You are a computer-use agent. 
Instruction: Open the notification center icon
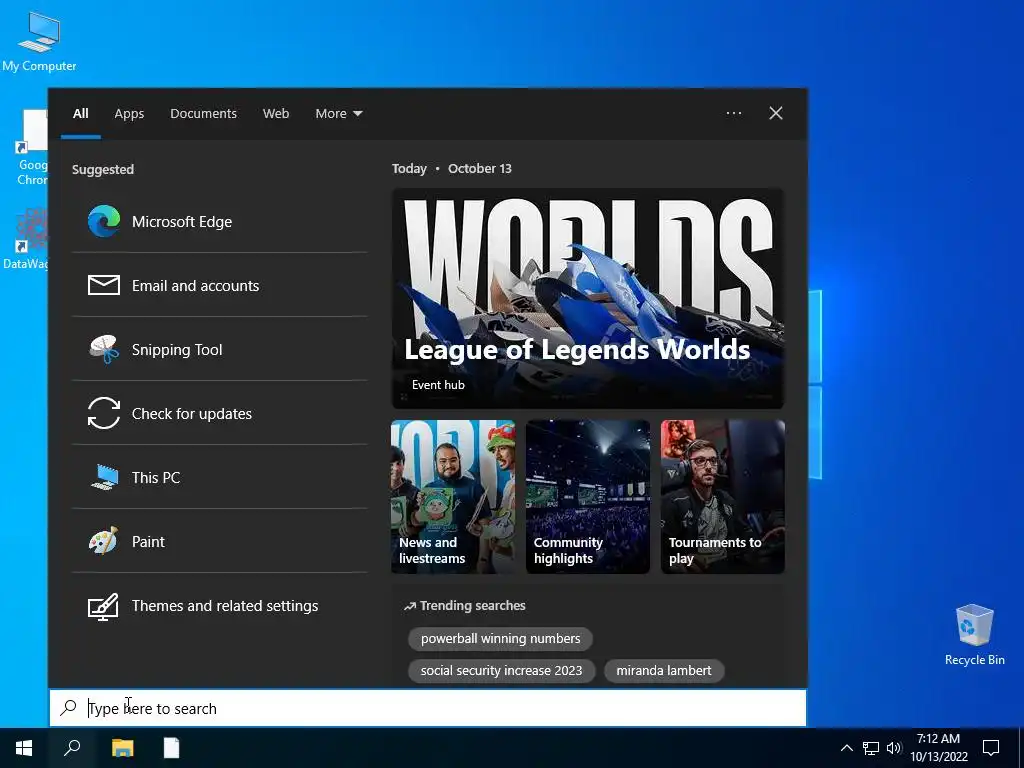pos(991,748)
